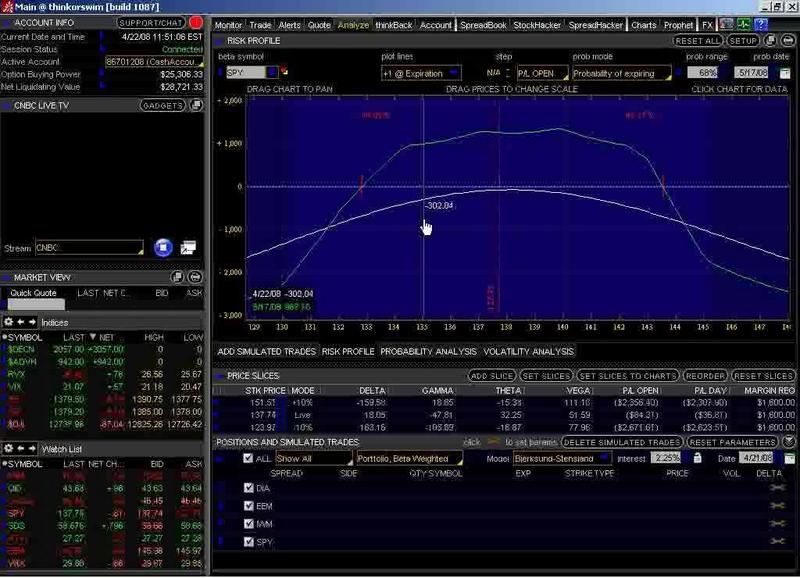Click the Interest 2.25% field

click(x=667, y=458)
